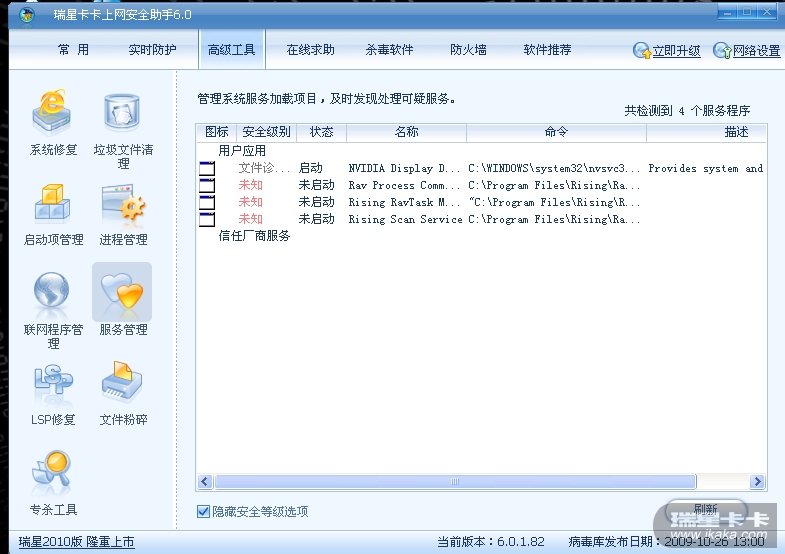Sort by the 图标 column header
785x554 pixels.
(x=216, y=132)
